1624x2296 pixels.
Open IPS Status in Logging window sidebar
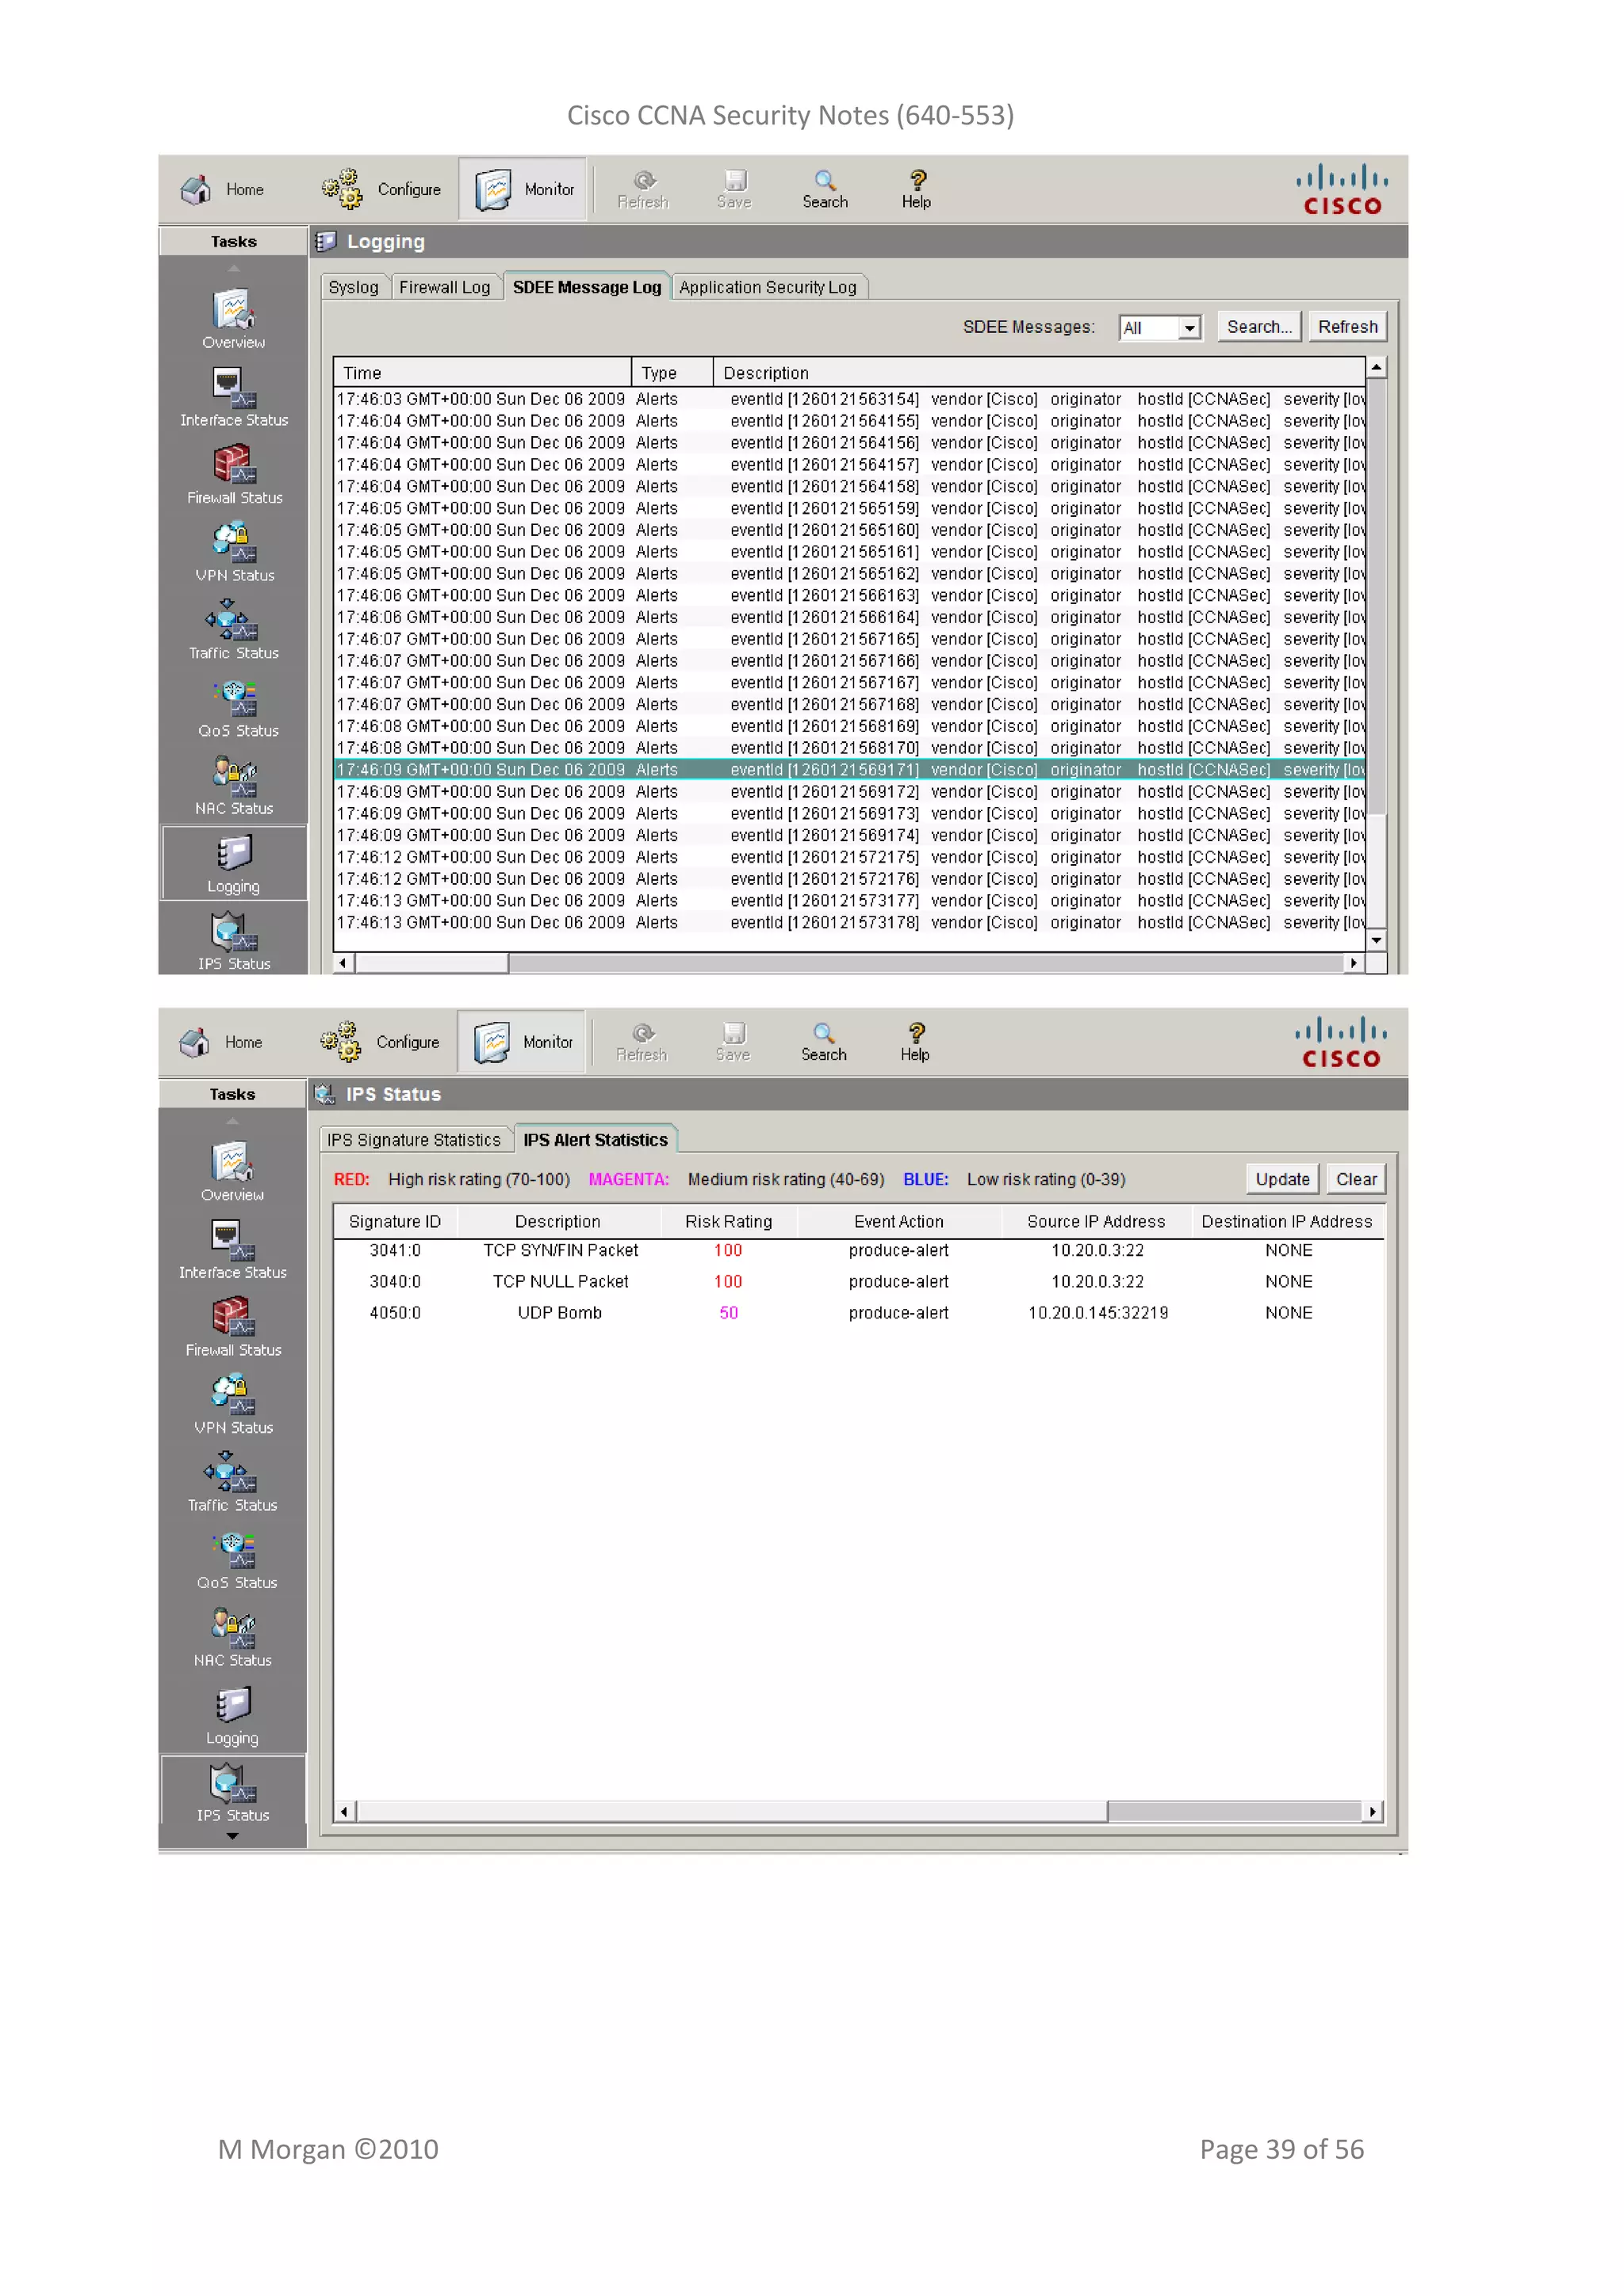pos(234,942)
